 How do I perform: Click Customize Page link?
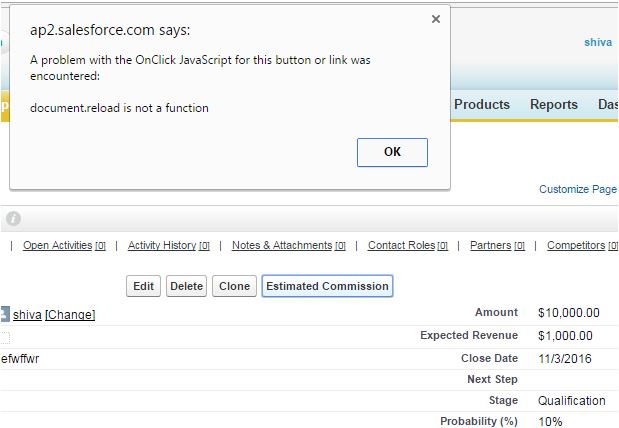(577, 189)
